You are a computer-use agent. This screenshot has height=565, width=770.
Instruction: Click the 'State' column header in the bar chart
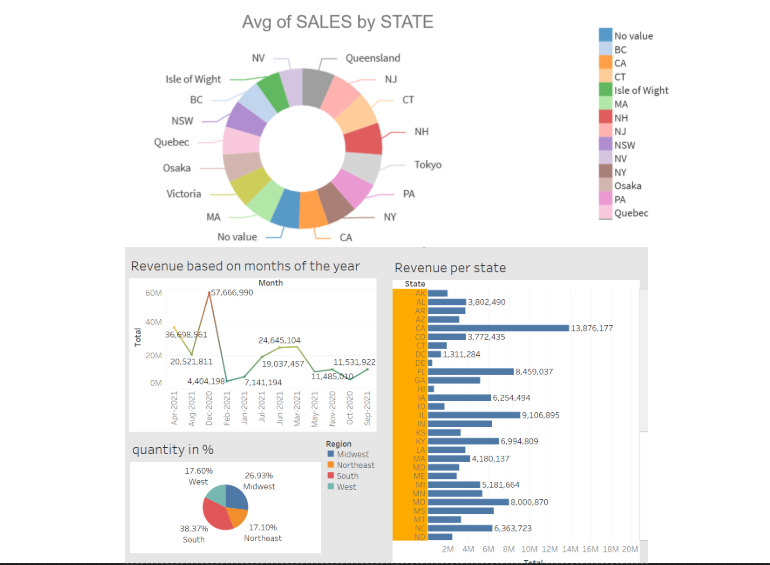414,284
